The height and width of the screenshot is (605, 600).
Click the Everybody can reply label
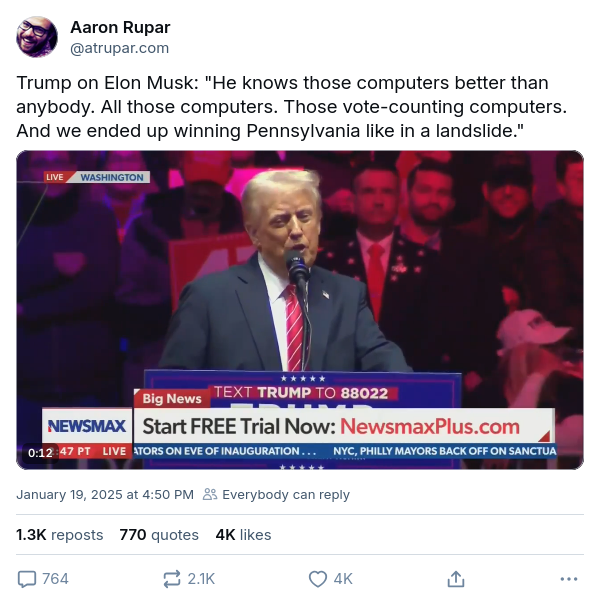tap(286, 495)
